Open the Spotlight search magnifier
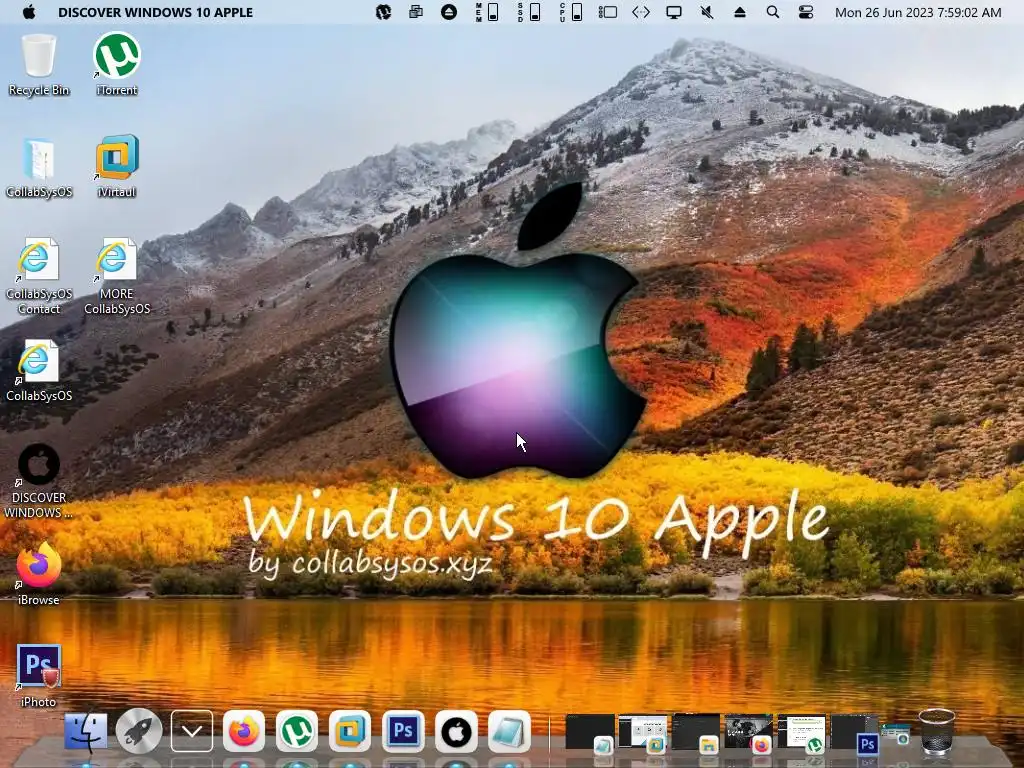Screen dimensions: 1024x768 click(x=773, y=12)
